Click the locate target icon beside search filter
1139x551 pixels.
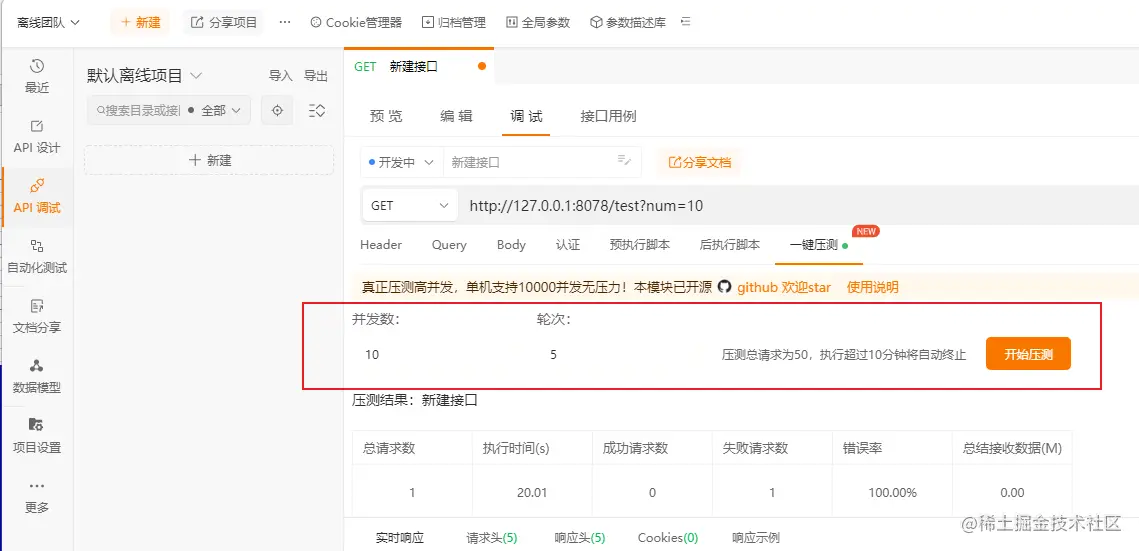coord(277,110)
